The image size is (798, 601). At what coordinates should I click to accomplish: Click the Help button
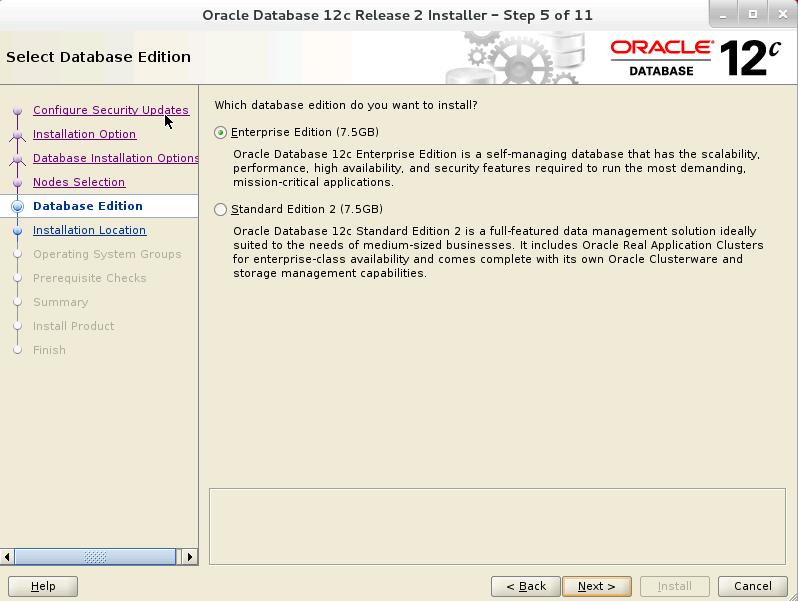(x=43, y=586)
